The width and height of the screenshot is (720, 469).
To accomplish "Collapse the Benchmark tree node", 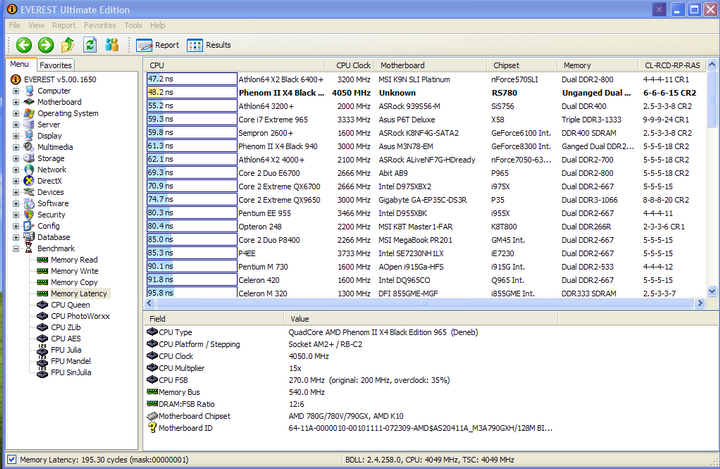I will [16, 249].
